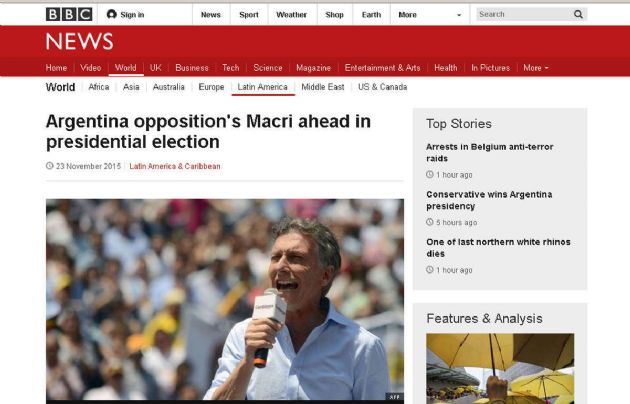The height and width of the screenshot is (404, 630).
Task: Open the top More dropdown arrow
Action: pos(459,15)
